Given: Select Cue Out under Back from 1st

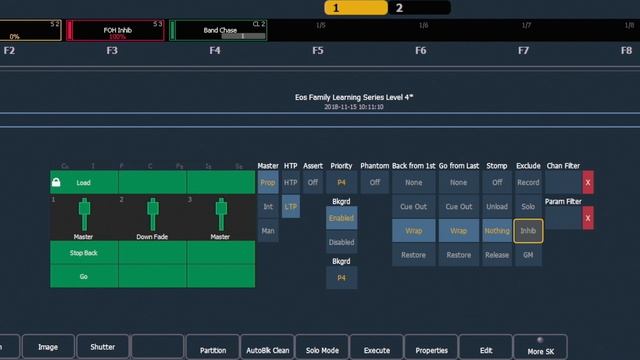Looking at the screenshot, I should click(x=413, y=207).
